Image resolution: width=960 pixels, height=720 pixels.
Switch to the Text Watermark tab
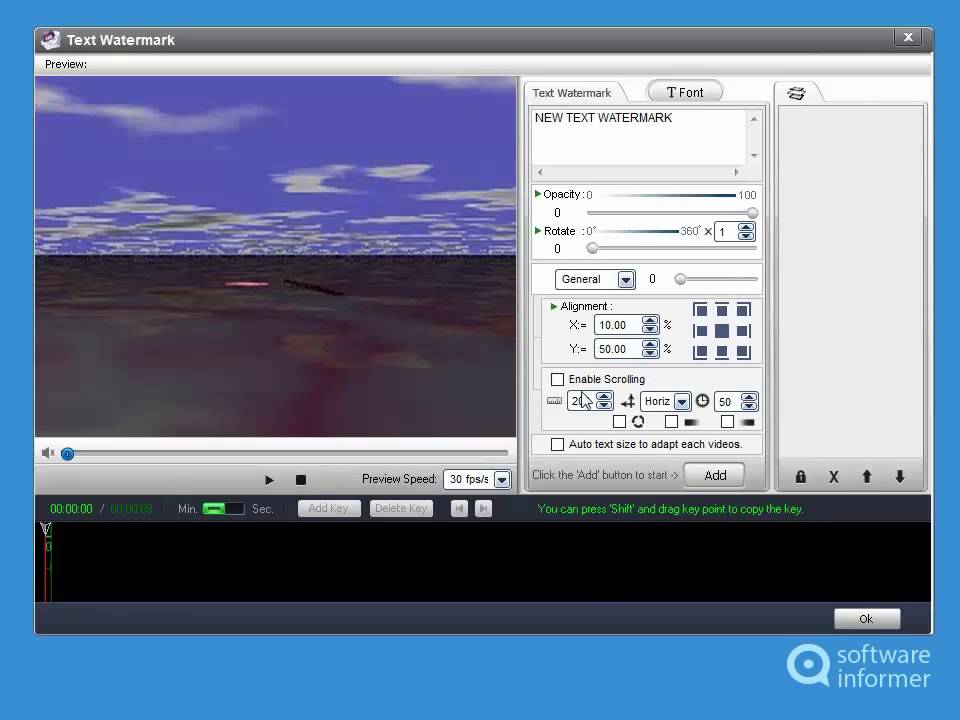tap(571, 93)
